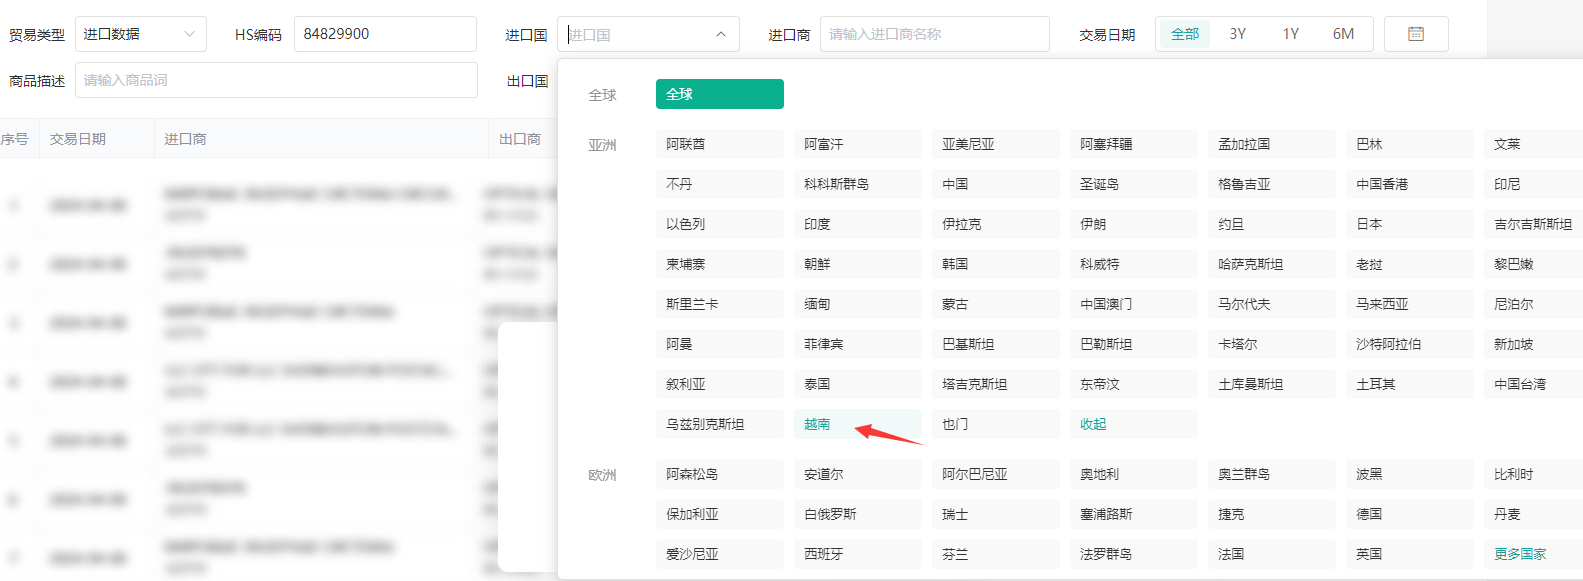Click the HS编码 input field
This screenshot has height=581, width=1583.
pos(385,34)
